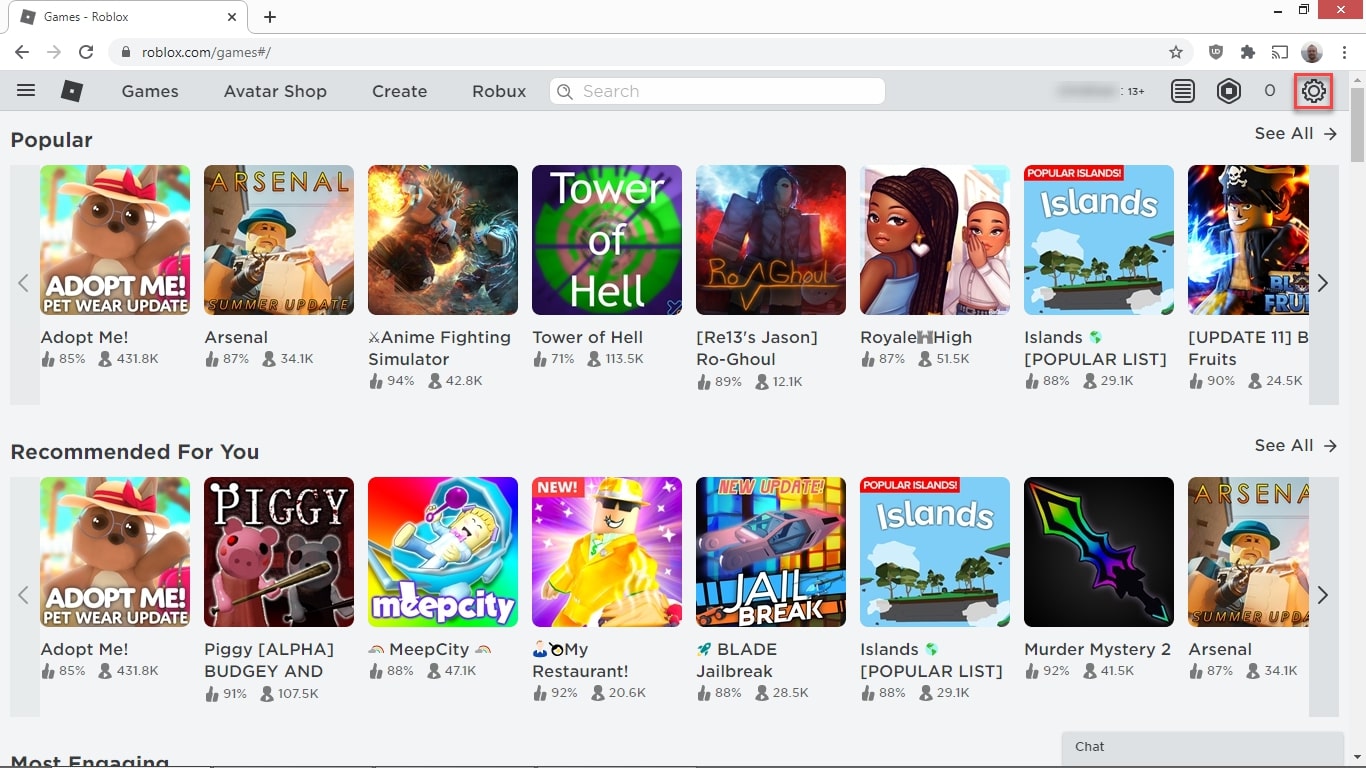Image resolution: width=1366 pixels, height=768 pixels.
Task: Reload the current page
Action: [x=86, y=52]
